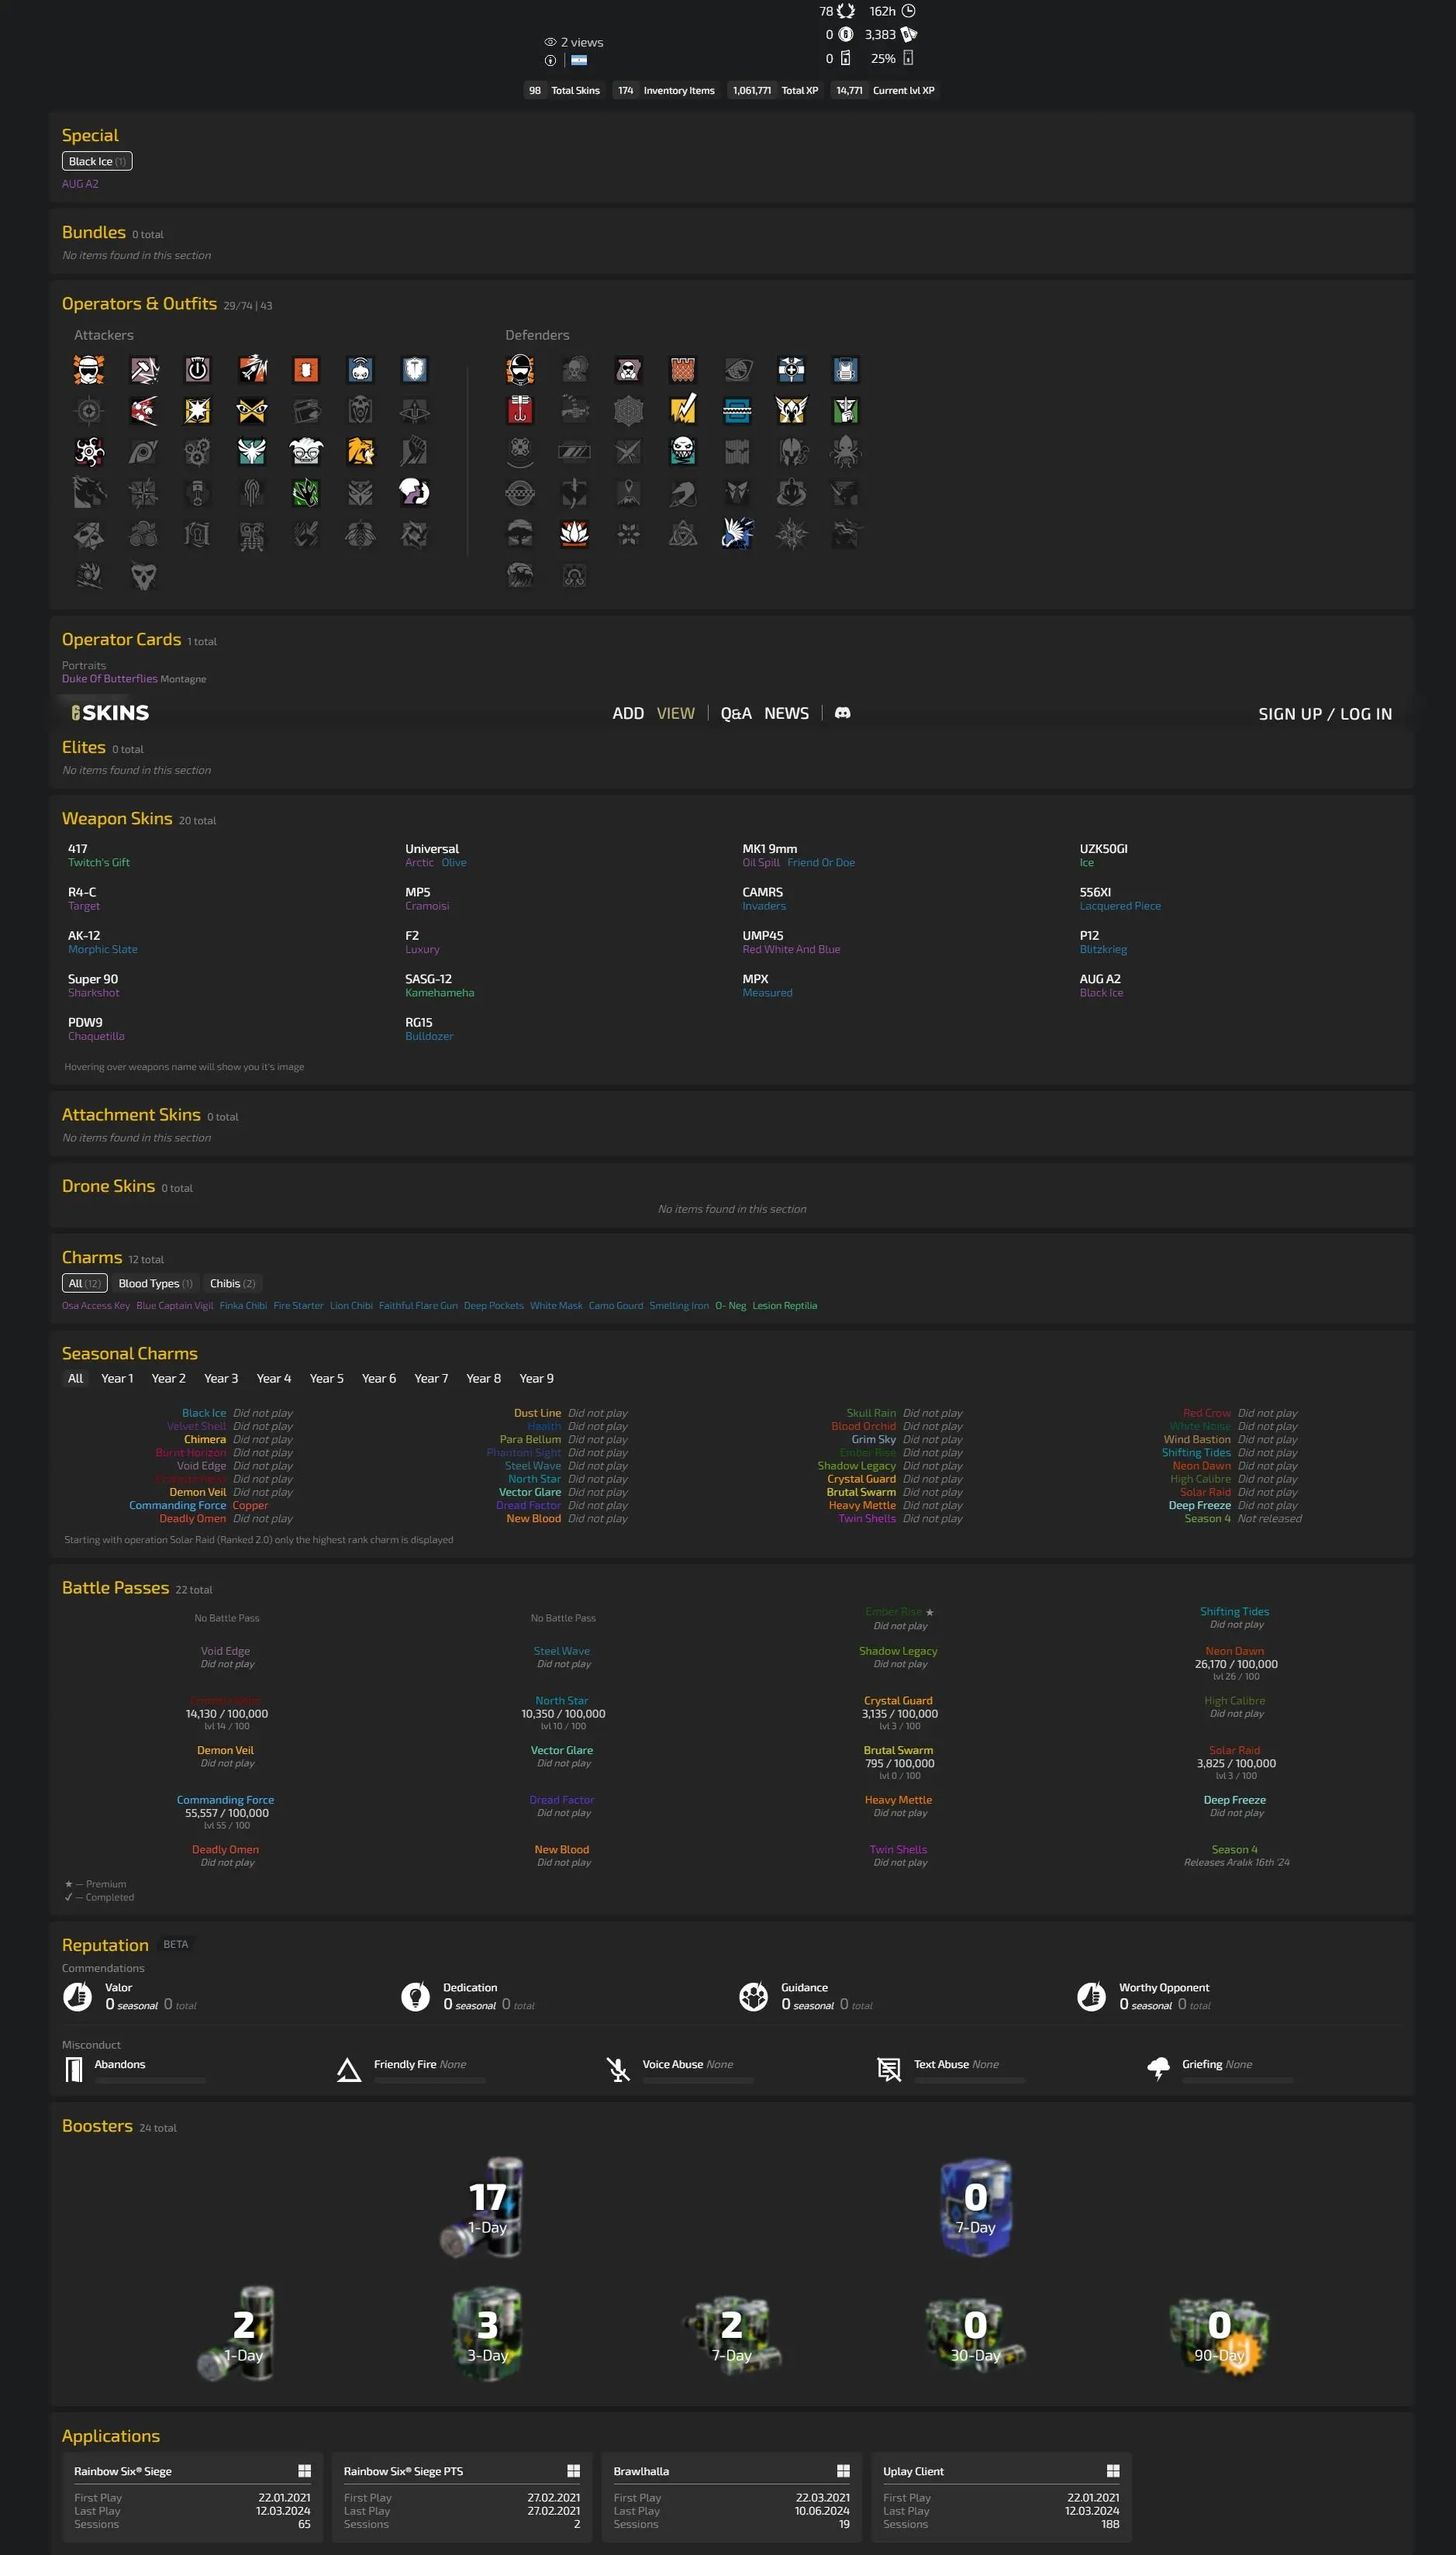
Task: Toggle the Black Ice special filter
Action: [97, 161]
